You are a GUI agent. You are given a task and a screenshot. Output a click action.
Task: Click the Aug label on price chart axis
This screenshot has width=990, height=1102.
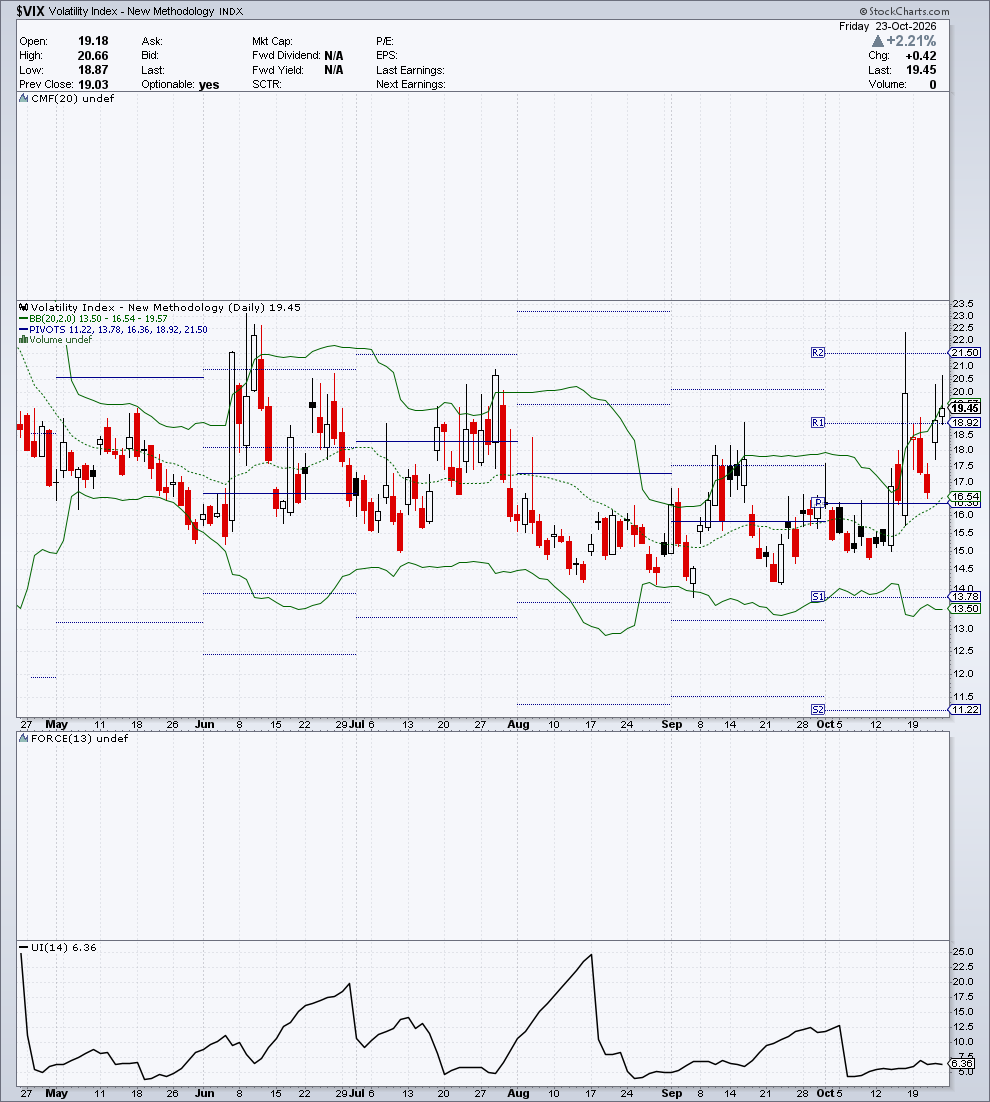point(519,724)
